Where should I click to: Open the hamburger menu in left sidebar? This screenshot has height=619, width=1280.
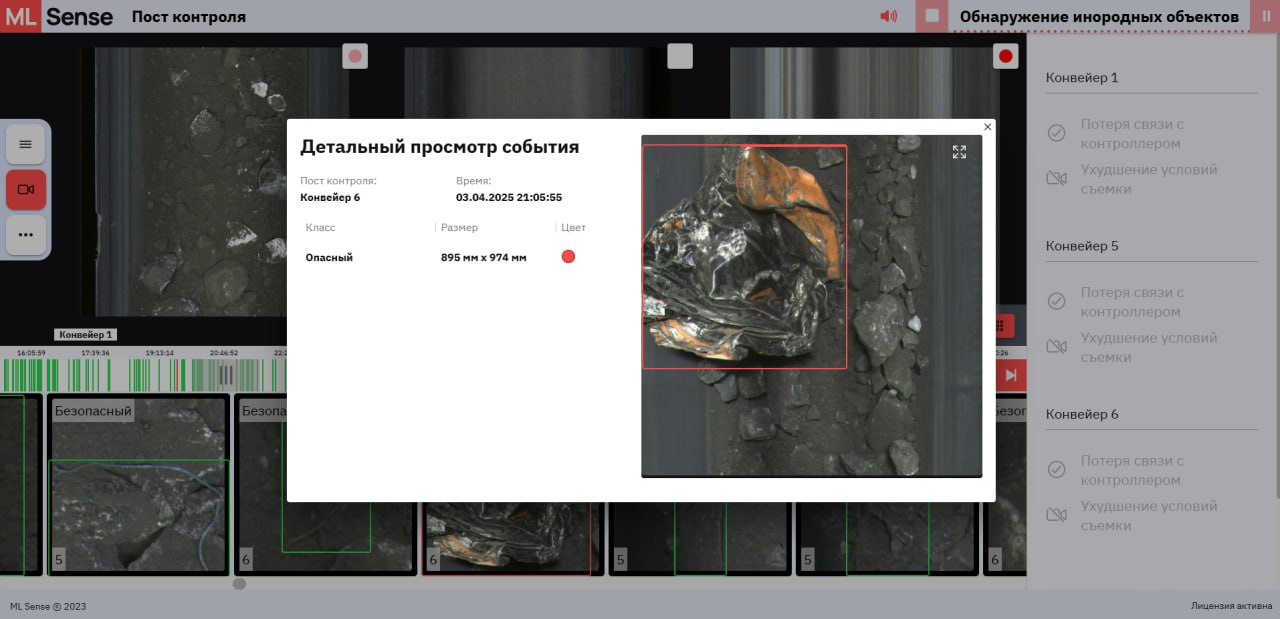(26, 144)
